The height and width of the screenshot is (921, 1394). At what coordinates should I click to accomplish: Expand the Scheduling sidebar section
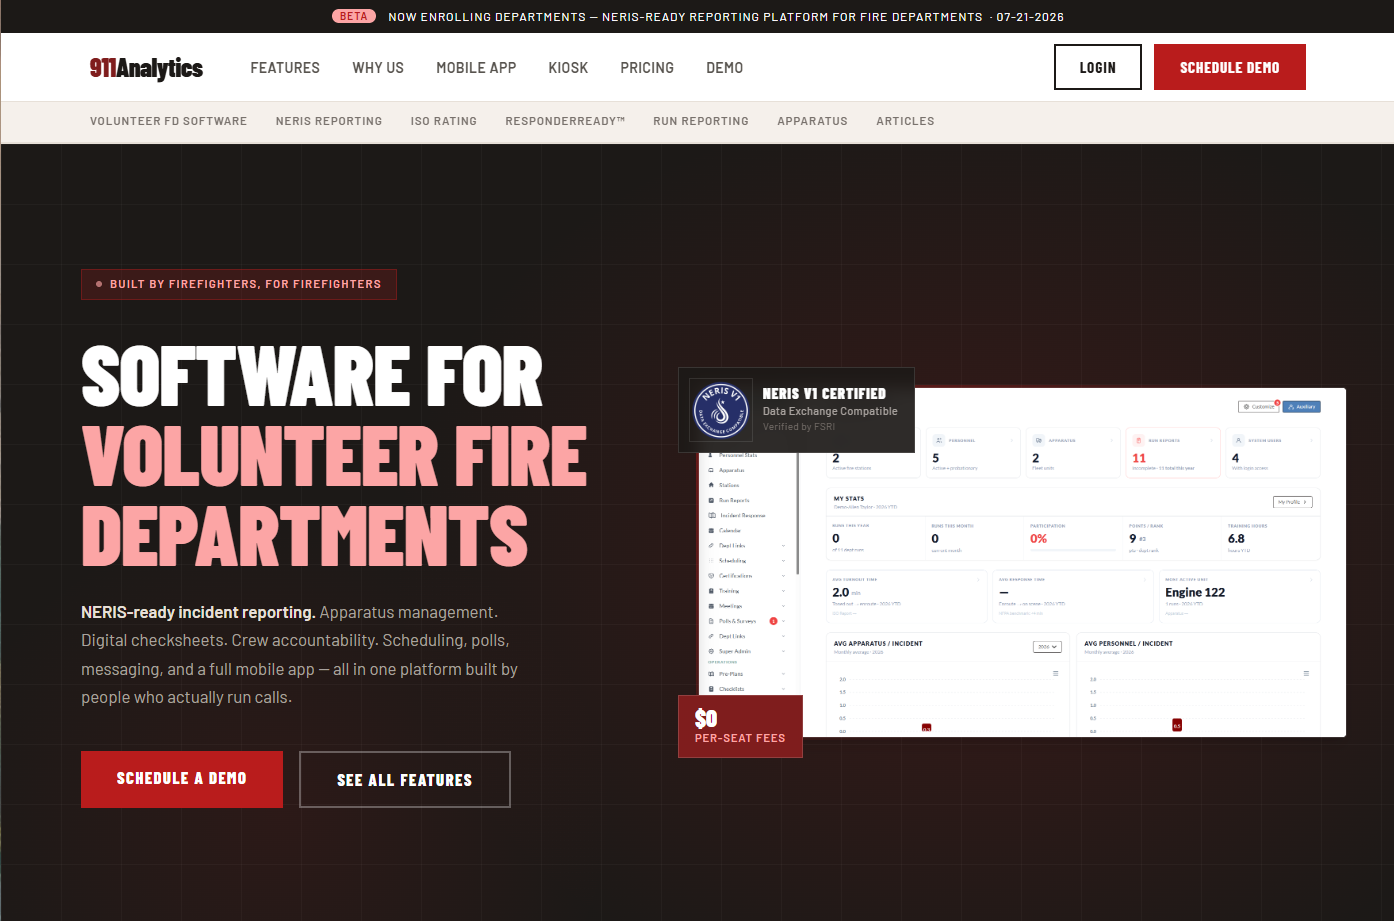(x=783, y=561)
